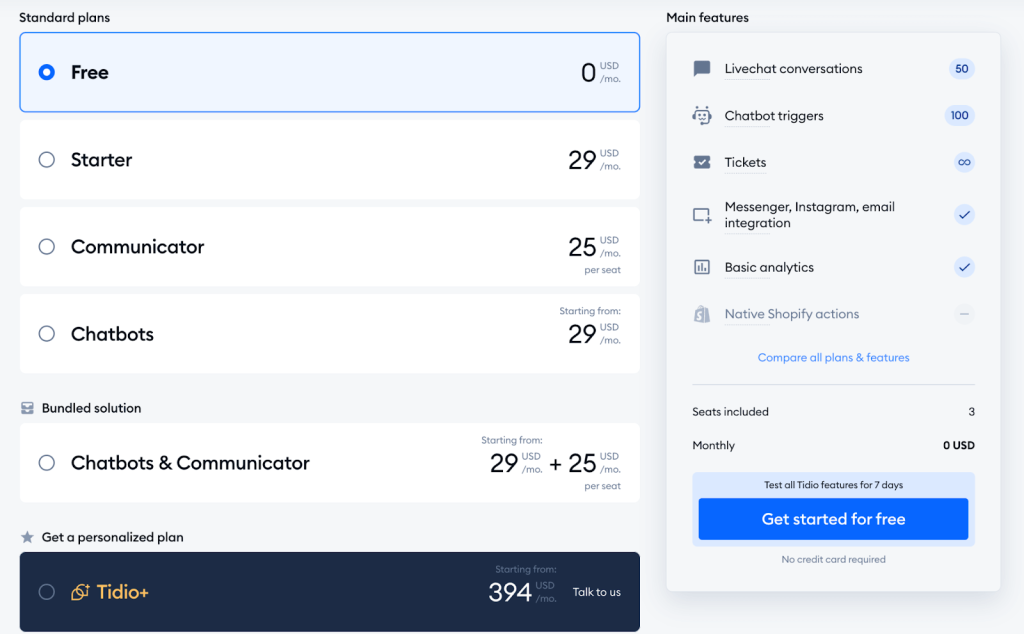Click the Livechat conversations feature label
This screenshot has width=1024, height=634.
pos(793,69)
